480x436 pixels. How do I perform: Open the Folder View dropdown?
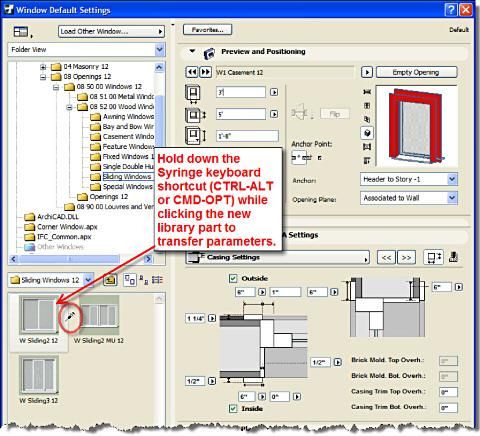click(86, 50)
